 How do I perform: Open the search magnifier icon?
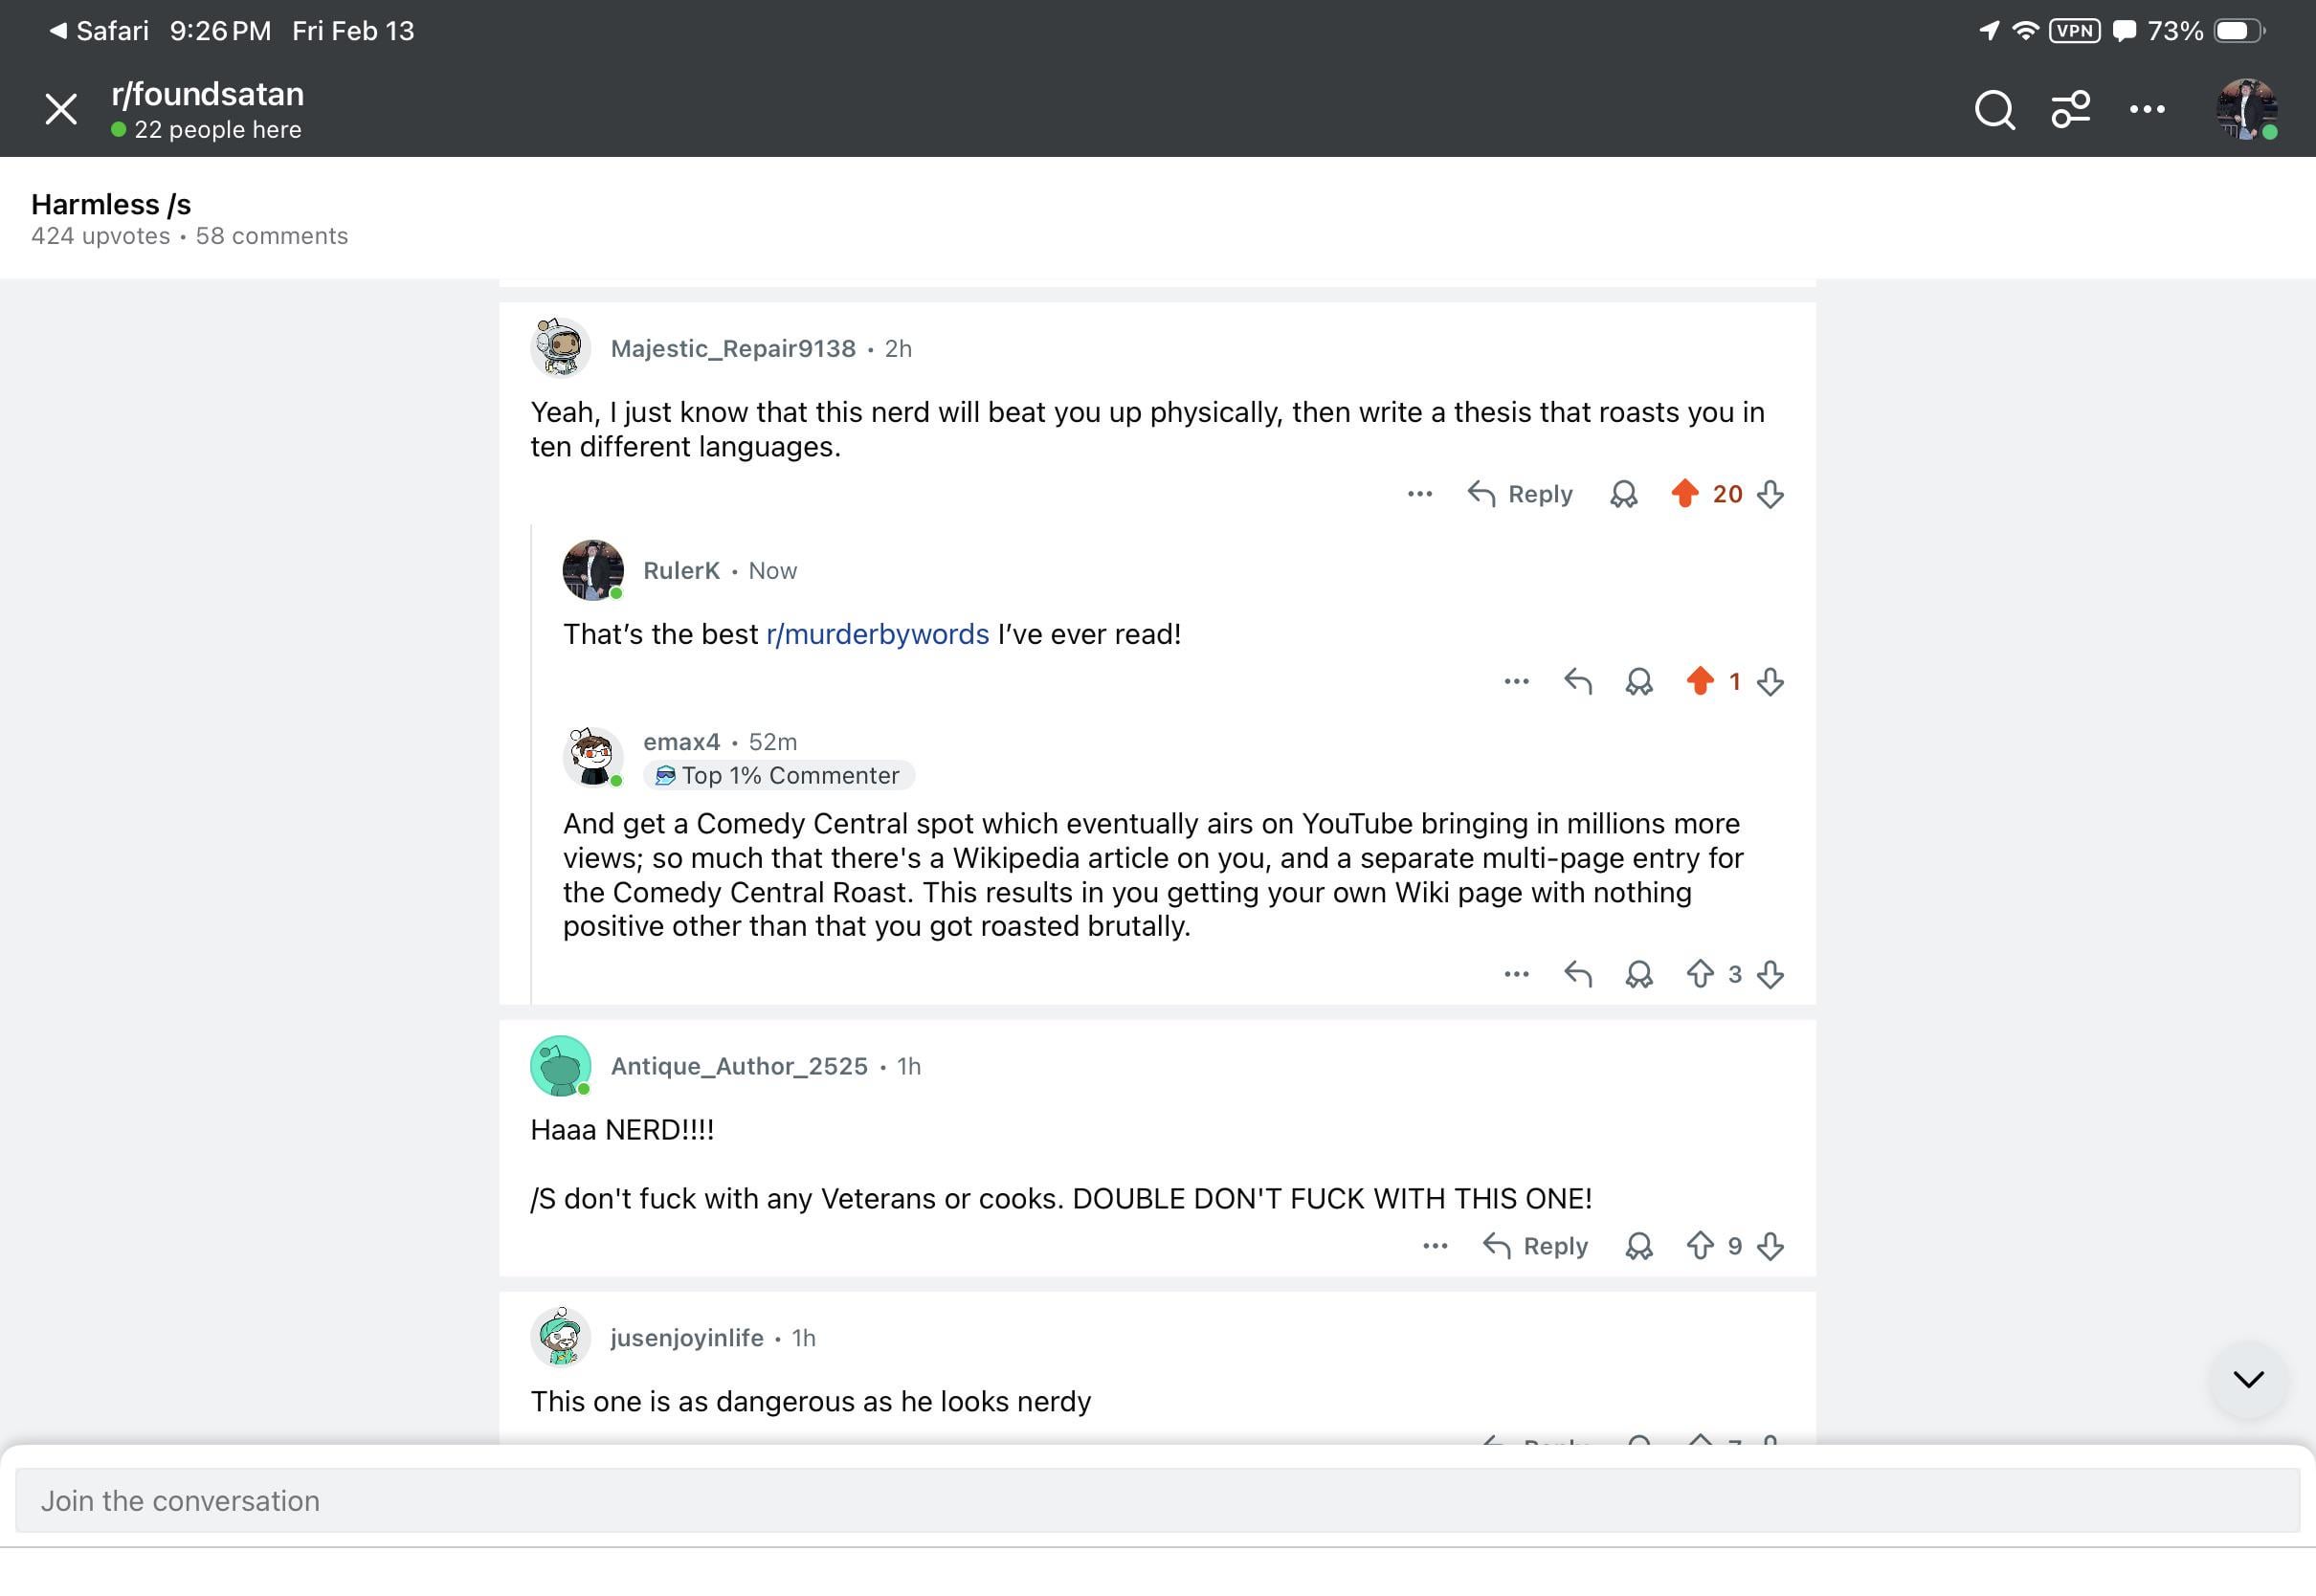[1994, 110]
